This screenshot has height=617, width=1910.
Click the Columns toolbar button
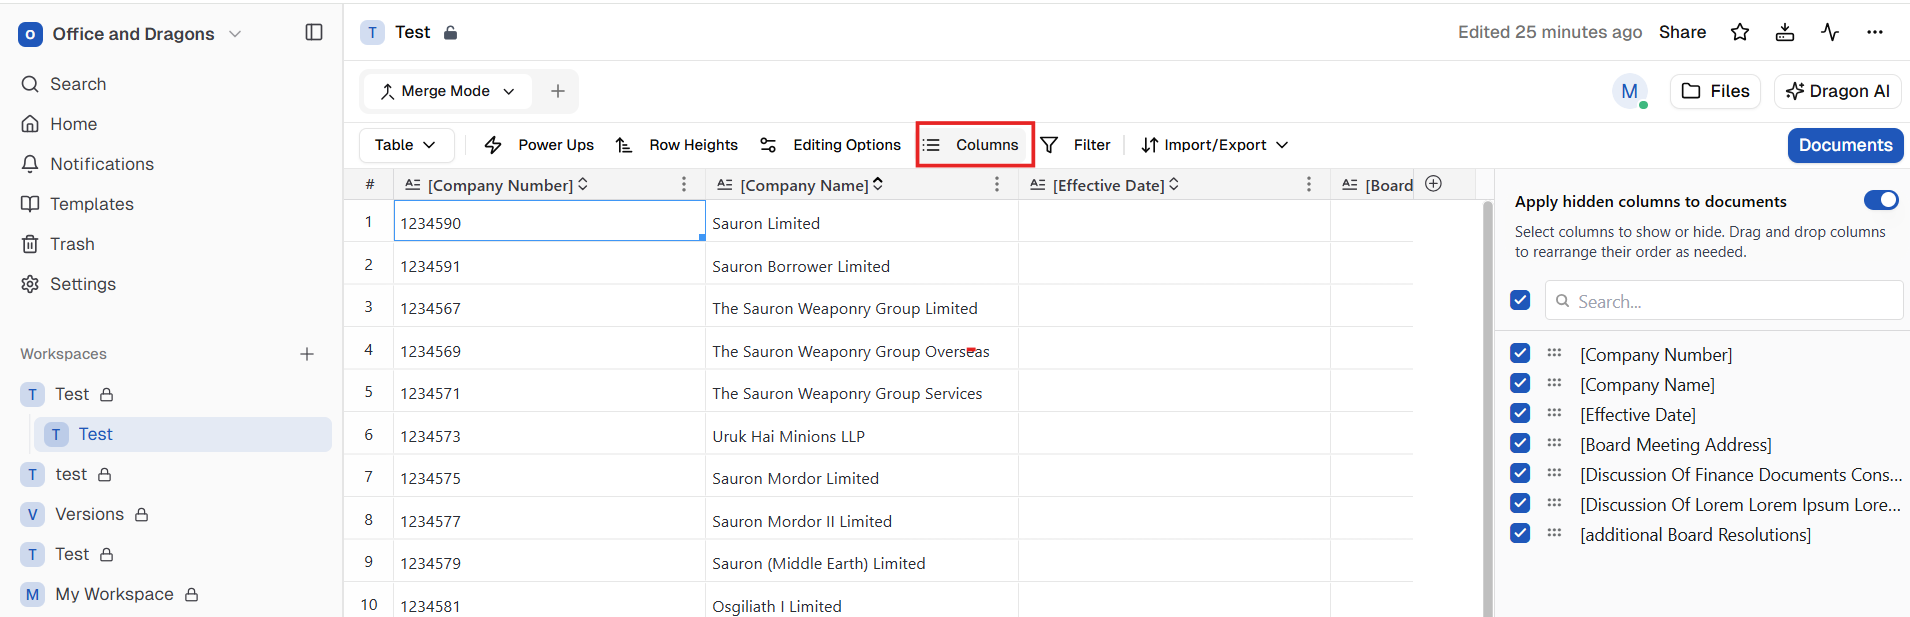click(975, 145)
